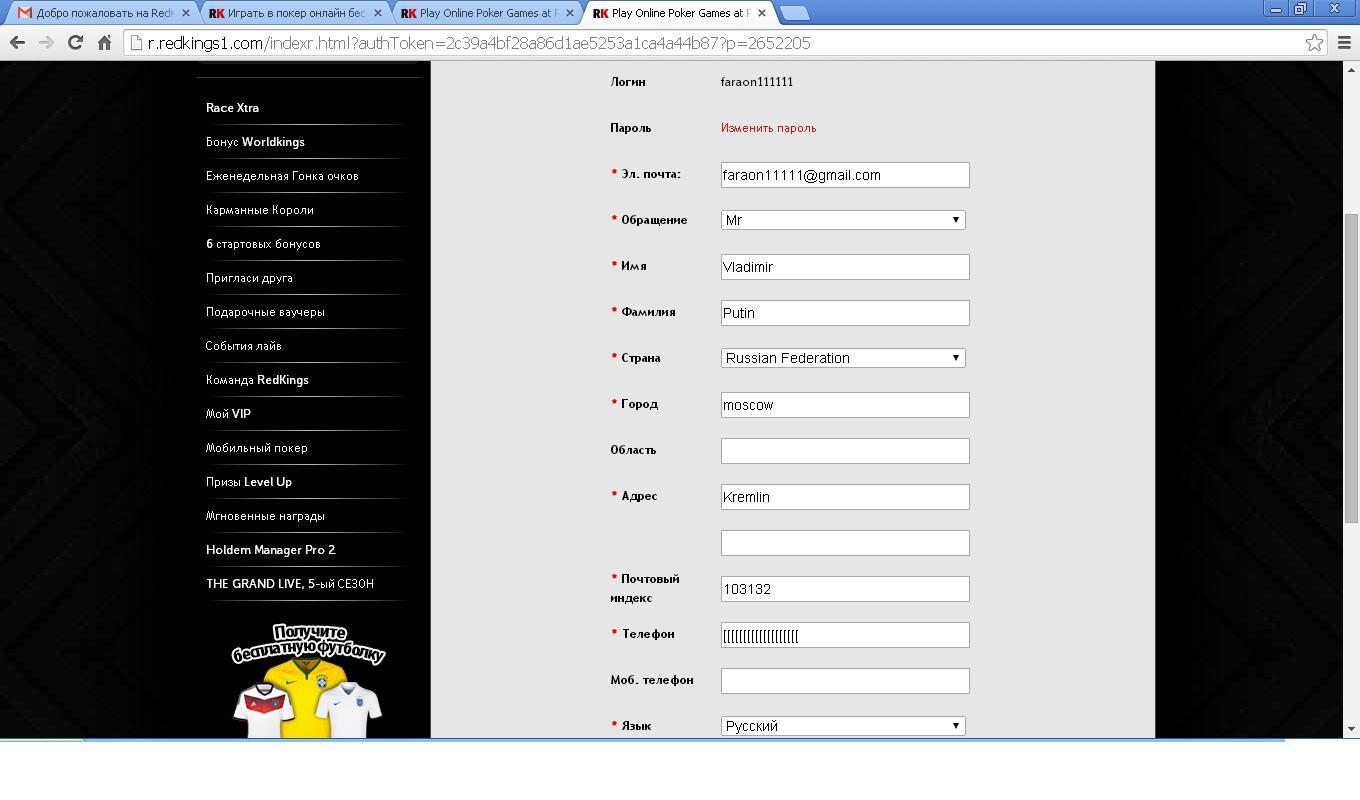The width and height of the screenshot is (1360, 800).
Task: Switch to the Играть в покер онлайн tab
Action: pyautogui.click(x=290, y=13)
